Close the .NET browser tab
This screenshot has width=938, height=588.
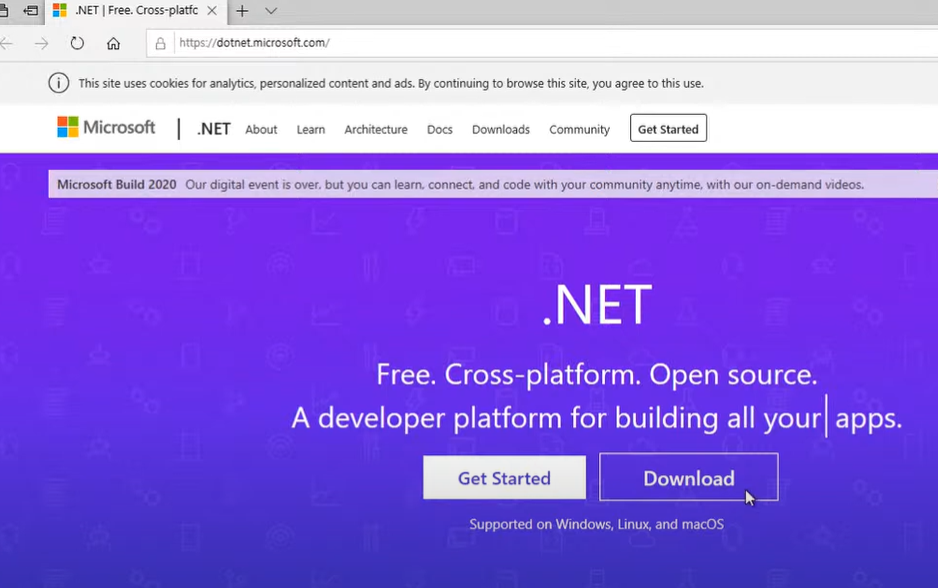click(x=212, y=11)
